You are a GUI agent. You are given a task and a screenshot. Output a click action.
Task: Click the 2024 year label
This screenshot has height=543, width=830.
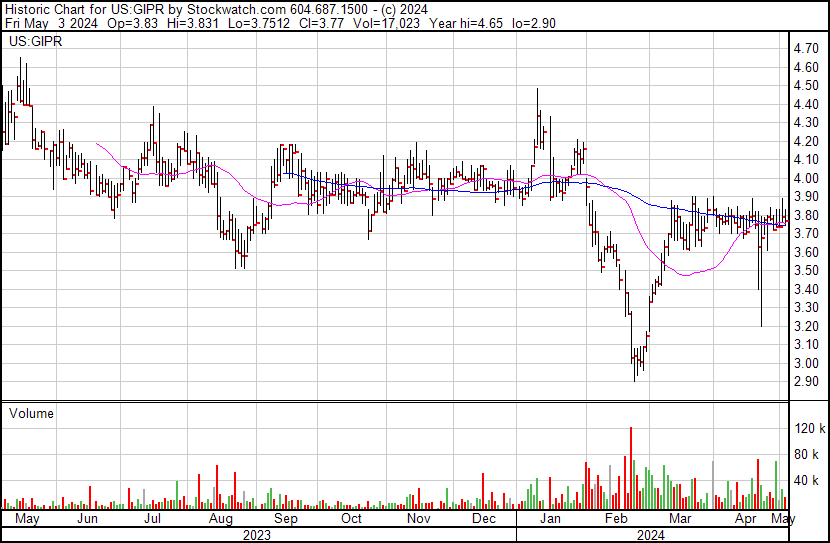[x=651, y=534]
